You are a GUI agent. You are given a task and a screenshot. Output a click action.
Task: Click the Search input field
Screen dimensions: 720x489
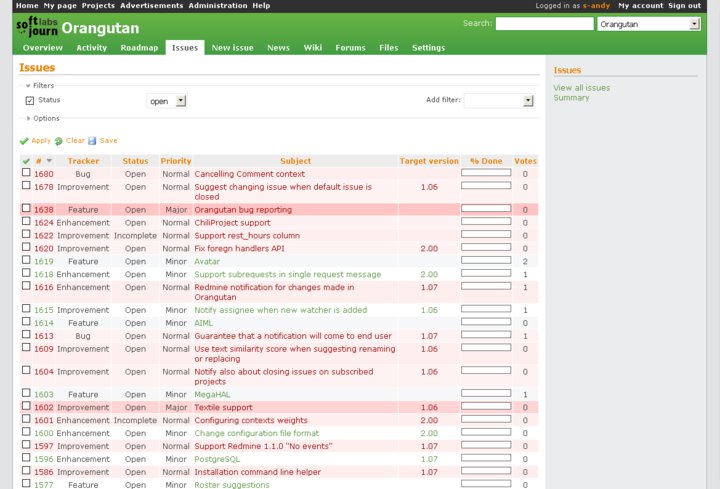544,24
